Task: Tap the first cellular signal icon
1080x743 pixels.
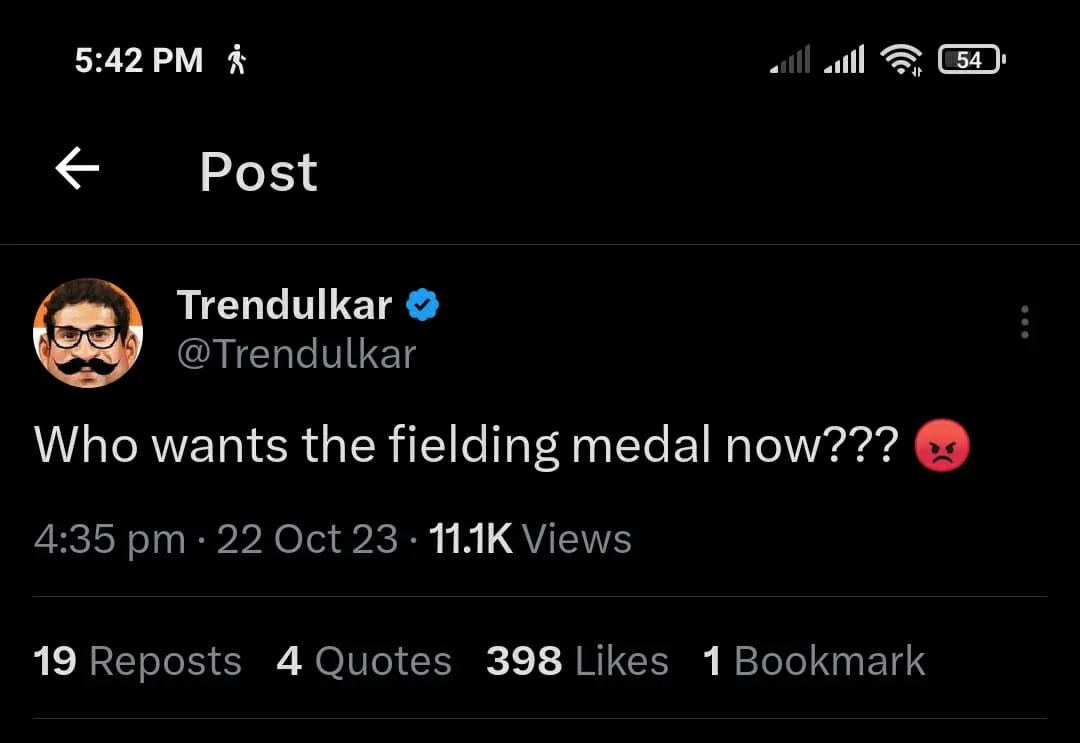Action: point(790,61)
